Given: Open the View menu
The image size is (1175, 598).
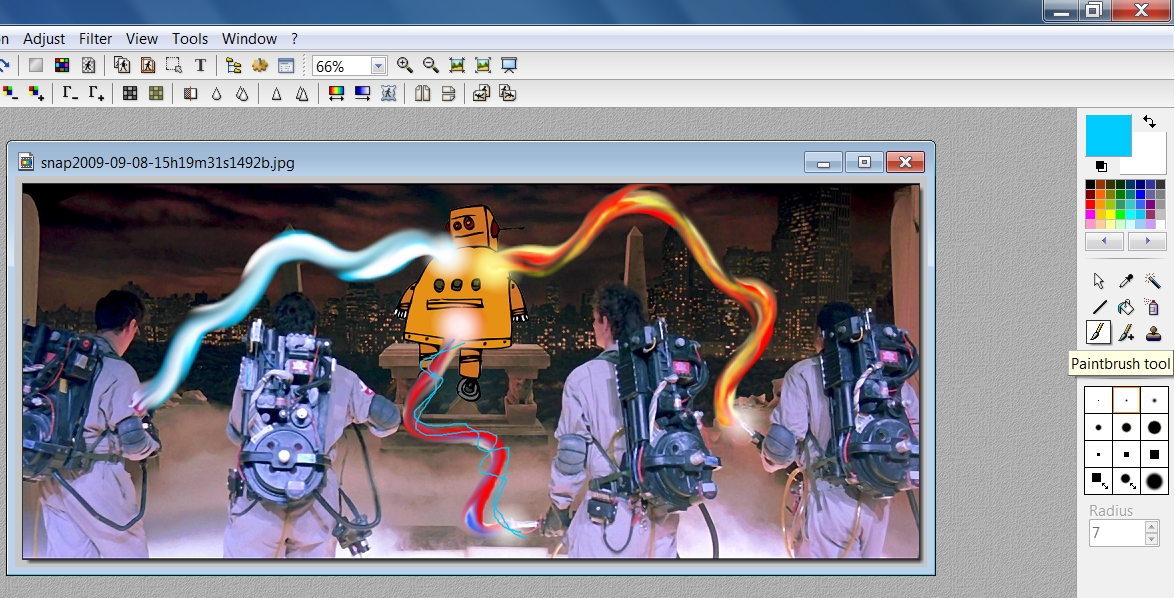Looking at the screenshot, I should (142, 38).
